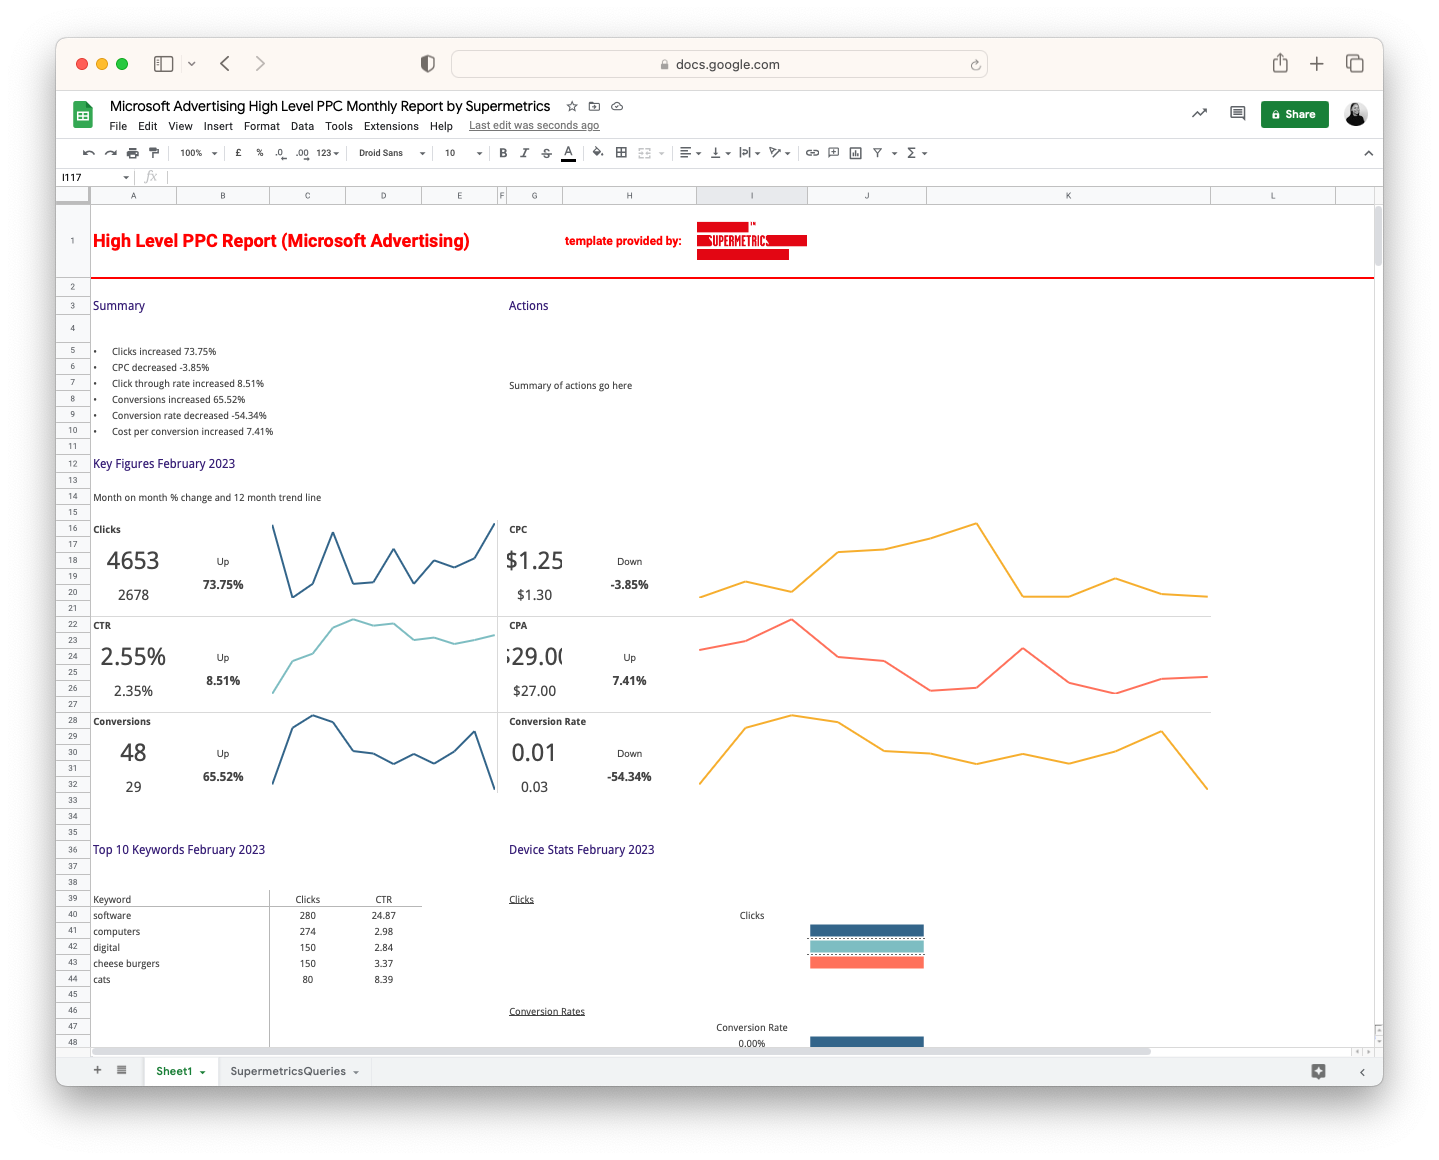Click the green Share button
The height and width of the screenshot is (1160, 1439).
click(x=1294, y=114)
